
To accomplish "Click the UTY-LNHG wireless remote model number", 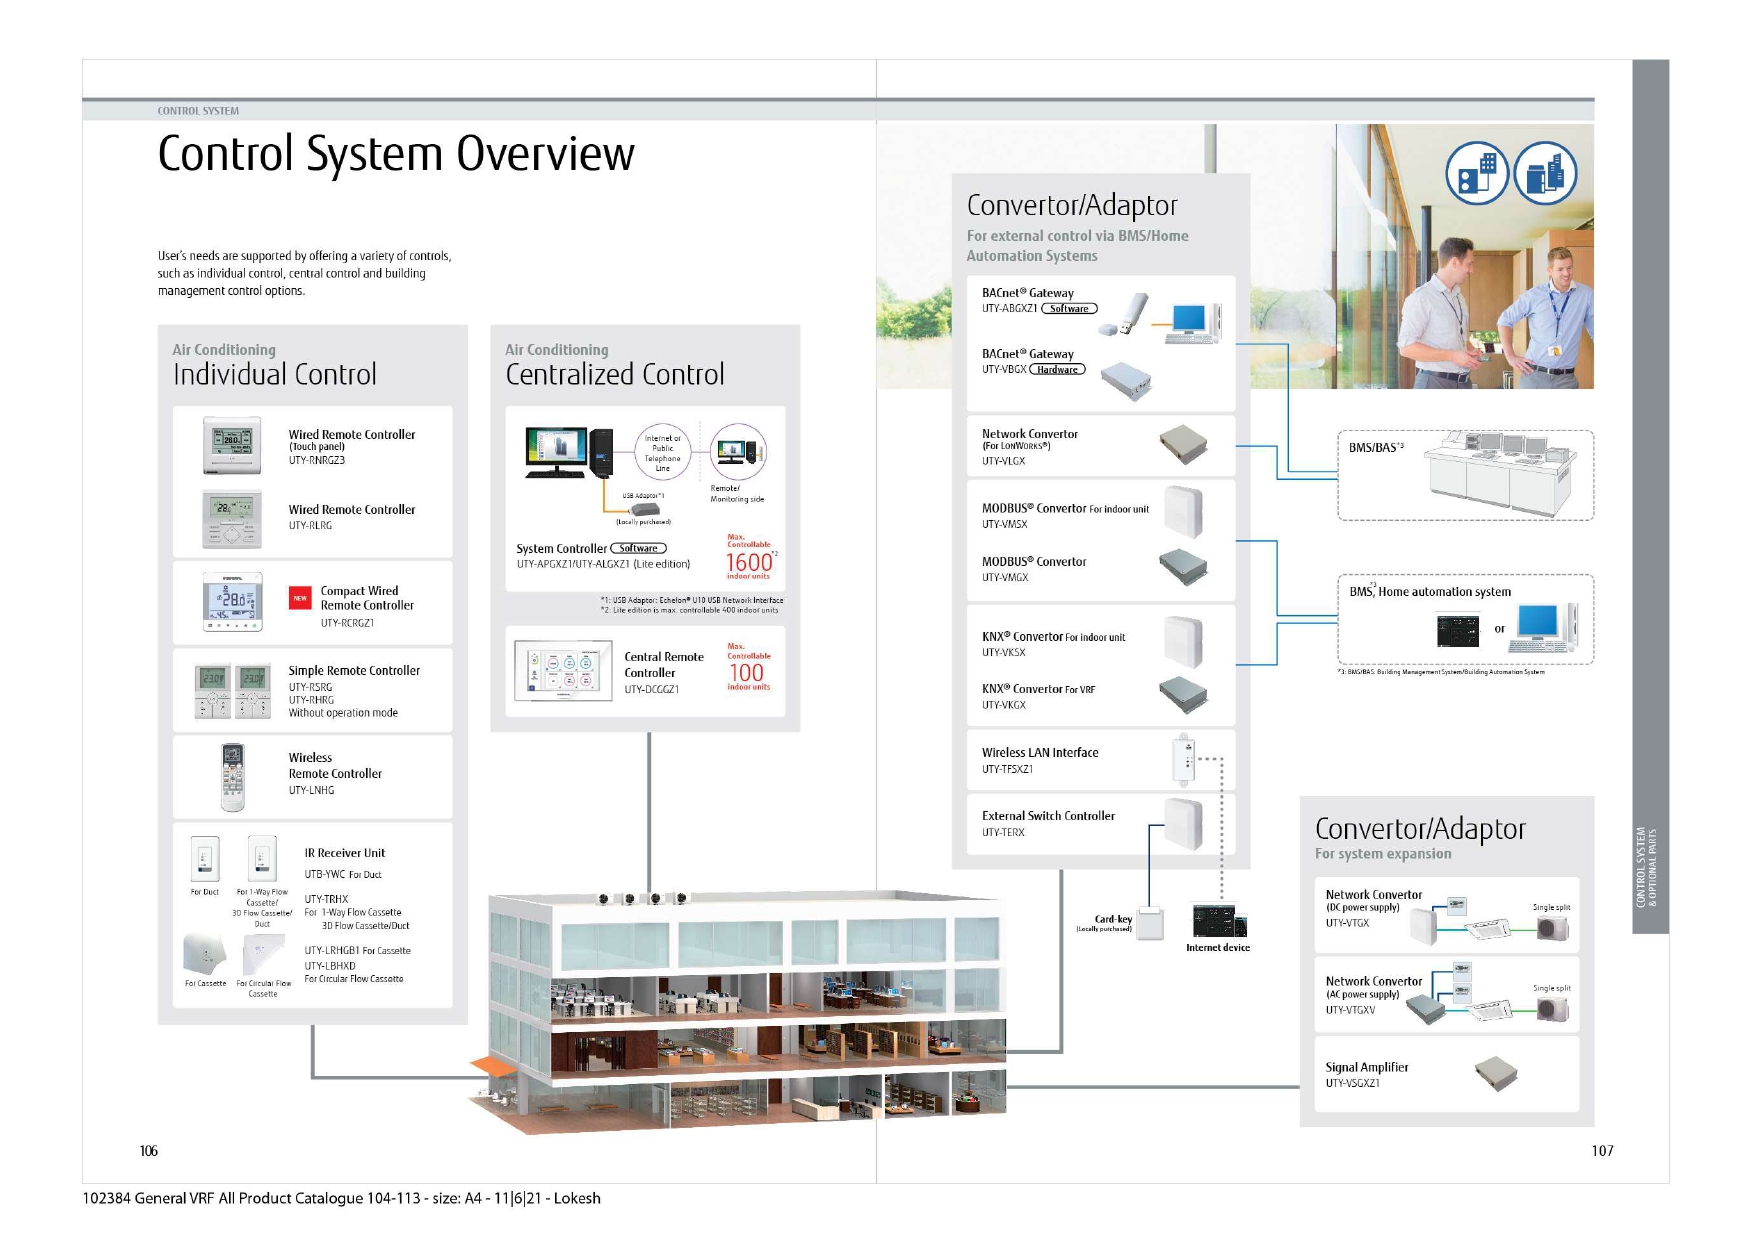I will 311,790.
